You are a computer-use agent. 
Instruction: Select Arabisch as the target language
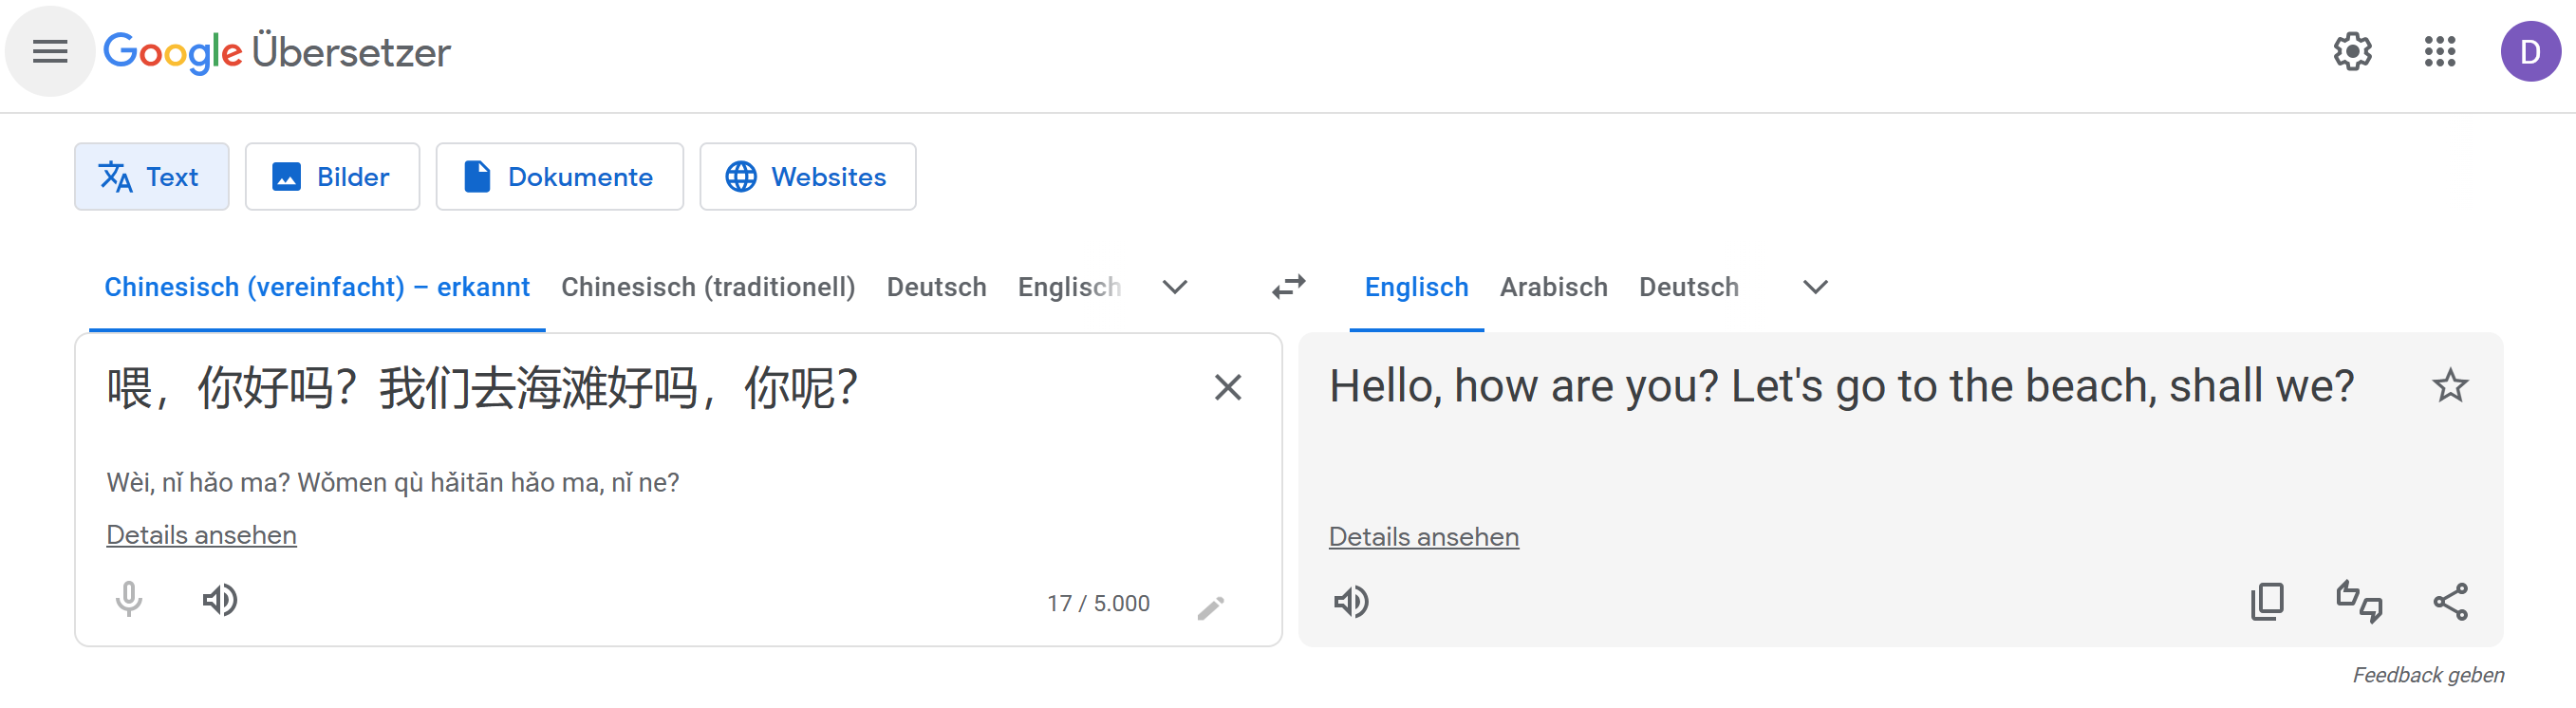click(1553, 287)
